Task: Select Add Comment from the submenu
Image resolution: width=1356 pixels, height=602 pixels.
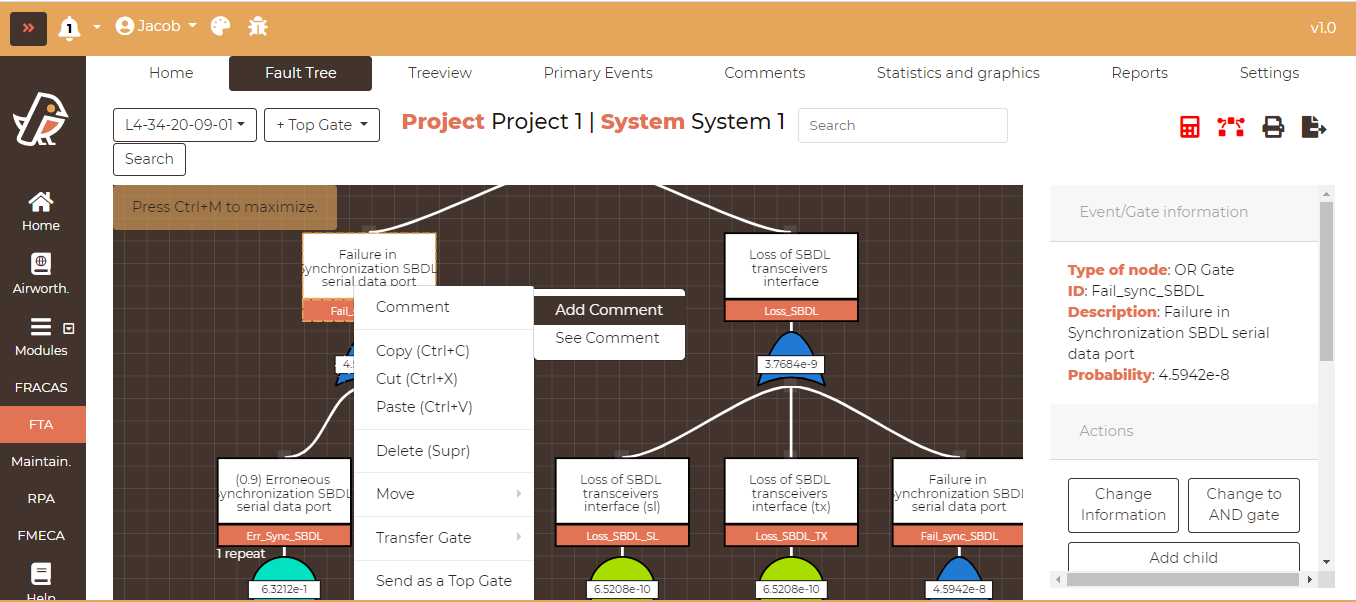Action: pos(608,310)
